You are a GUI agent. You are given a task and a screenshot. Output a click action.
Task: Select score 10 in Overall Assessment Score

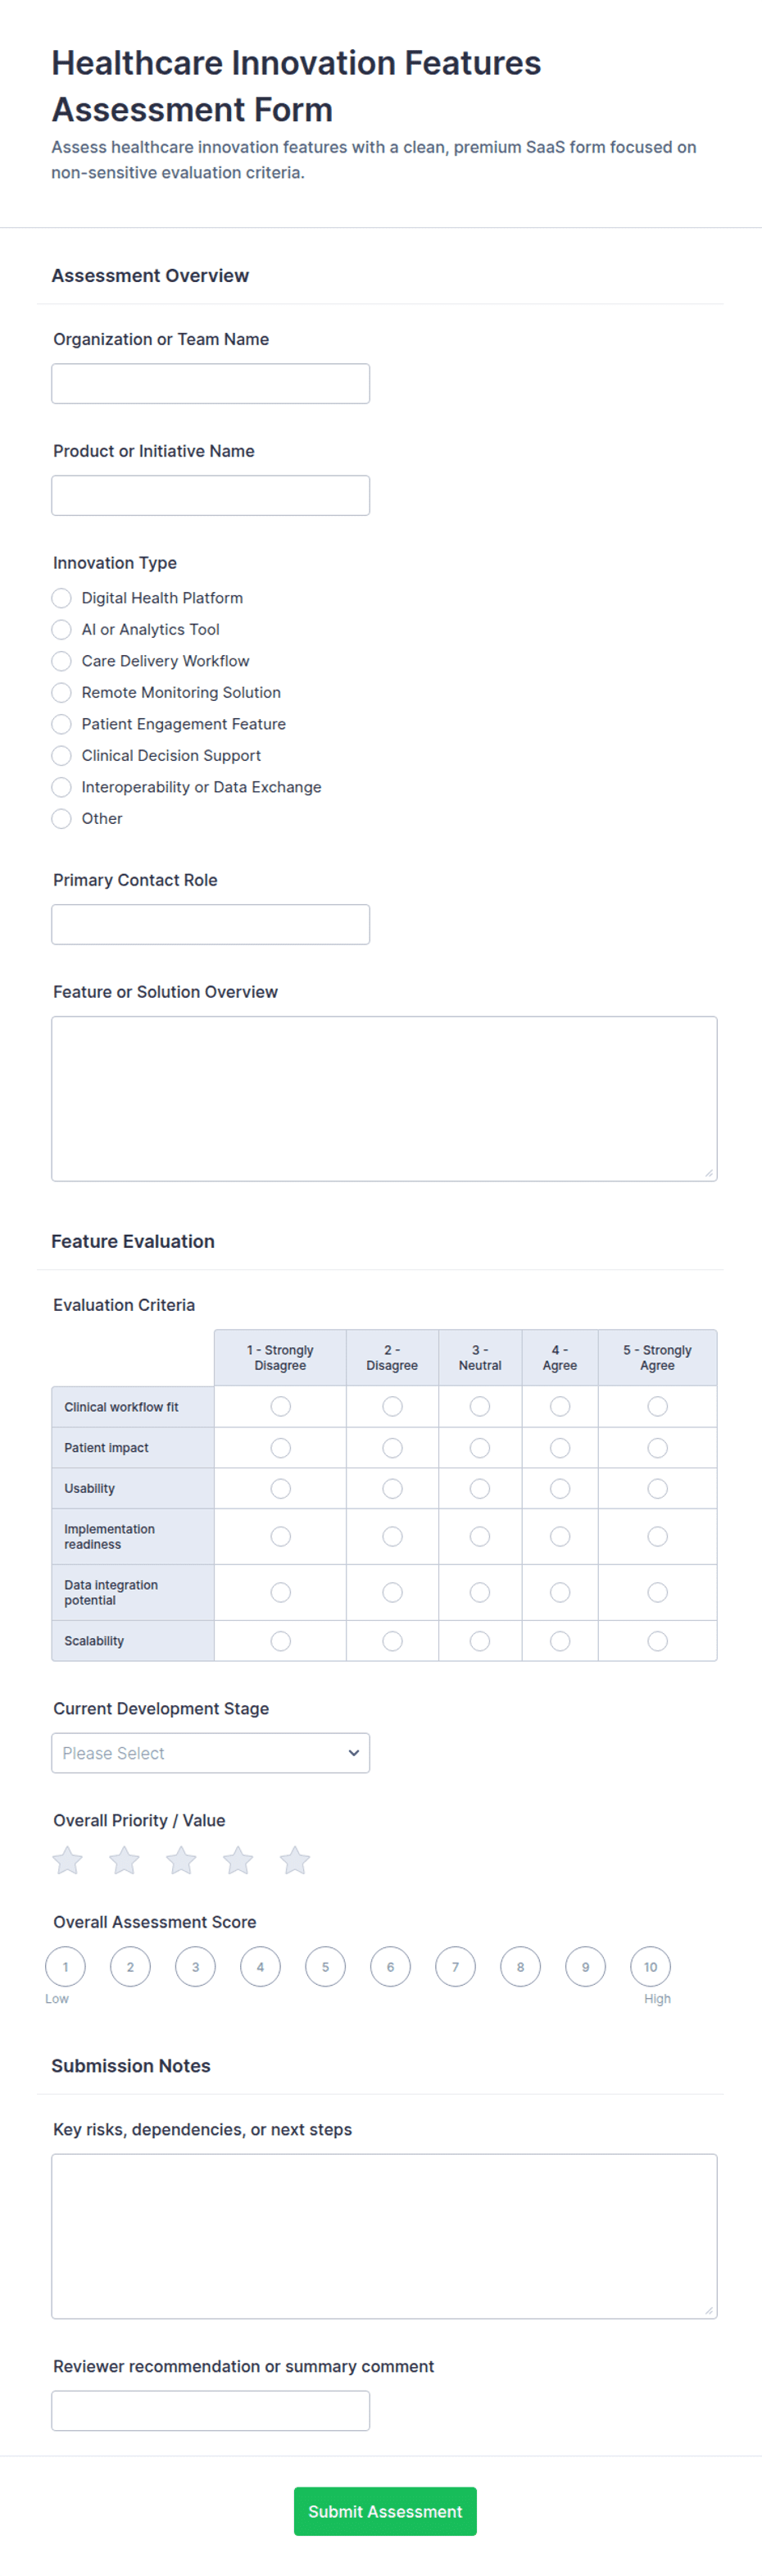pos(650,1966)
